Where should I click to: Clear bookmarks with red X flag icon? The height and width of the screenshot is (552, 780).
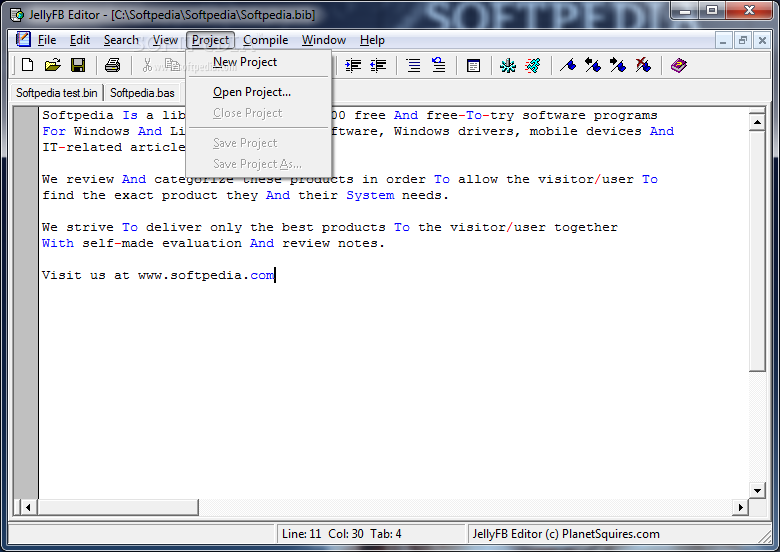pos(643,65)
